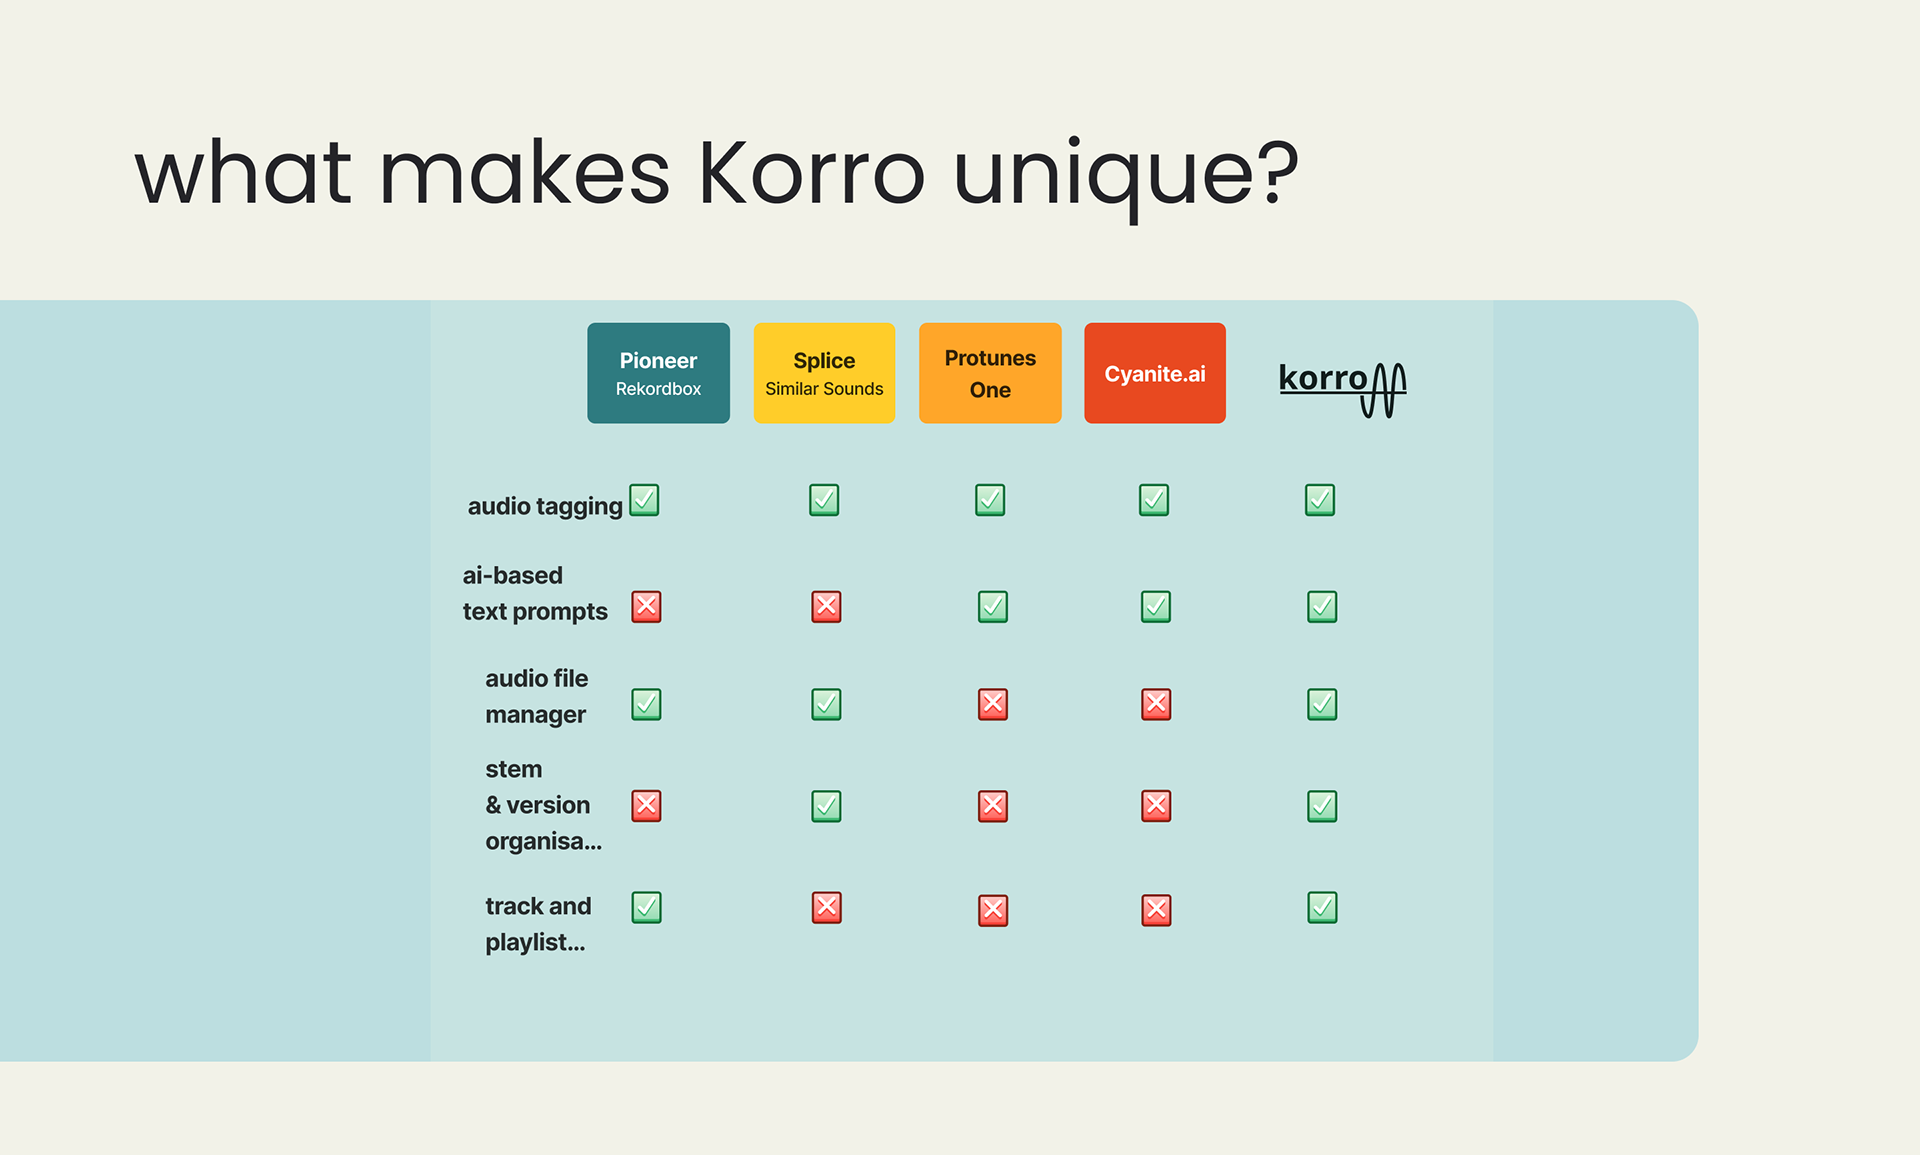
Task: Click Korro's track and playlist checkmark
Action: click(1322, 907)
